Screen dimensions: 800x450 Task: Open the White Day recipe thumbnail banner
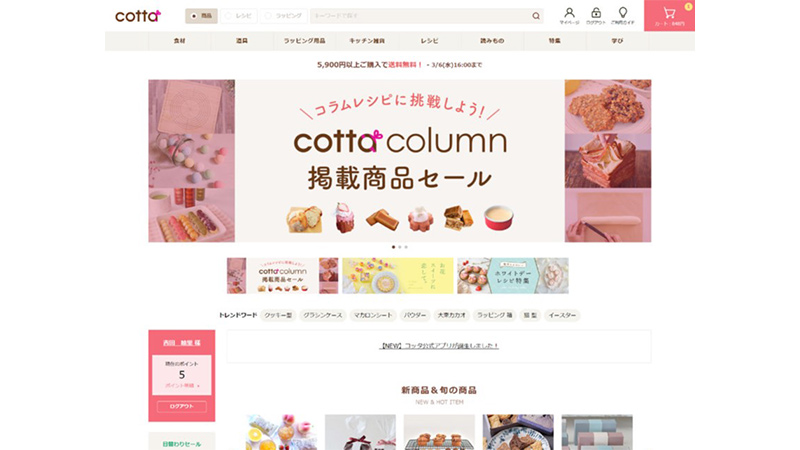pos(513,276)
